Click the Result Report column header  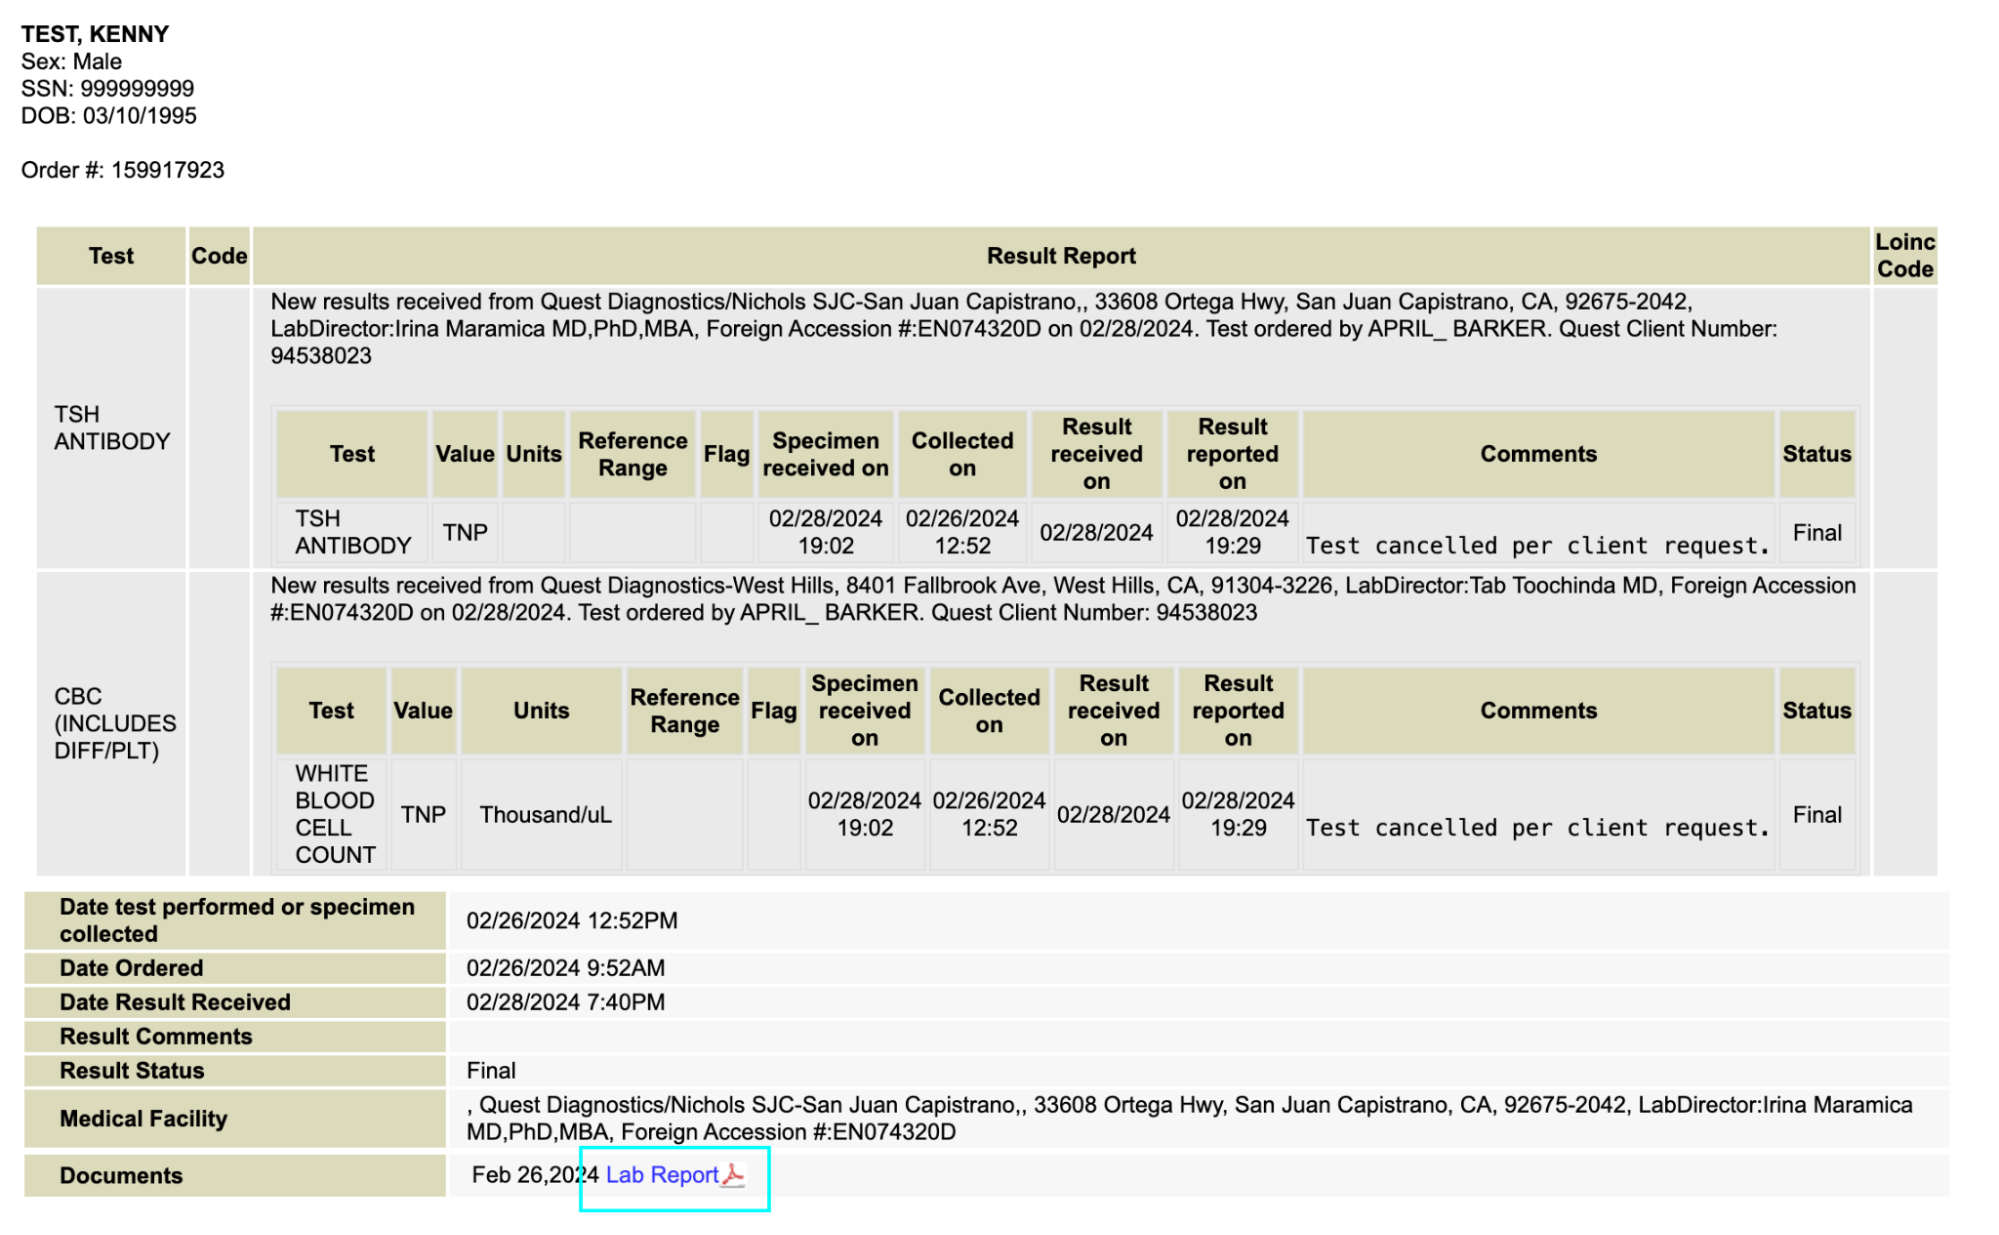pyautogui.click(x=1060, y=256)
